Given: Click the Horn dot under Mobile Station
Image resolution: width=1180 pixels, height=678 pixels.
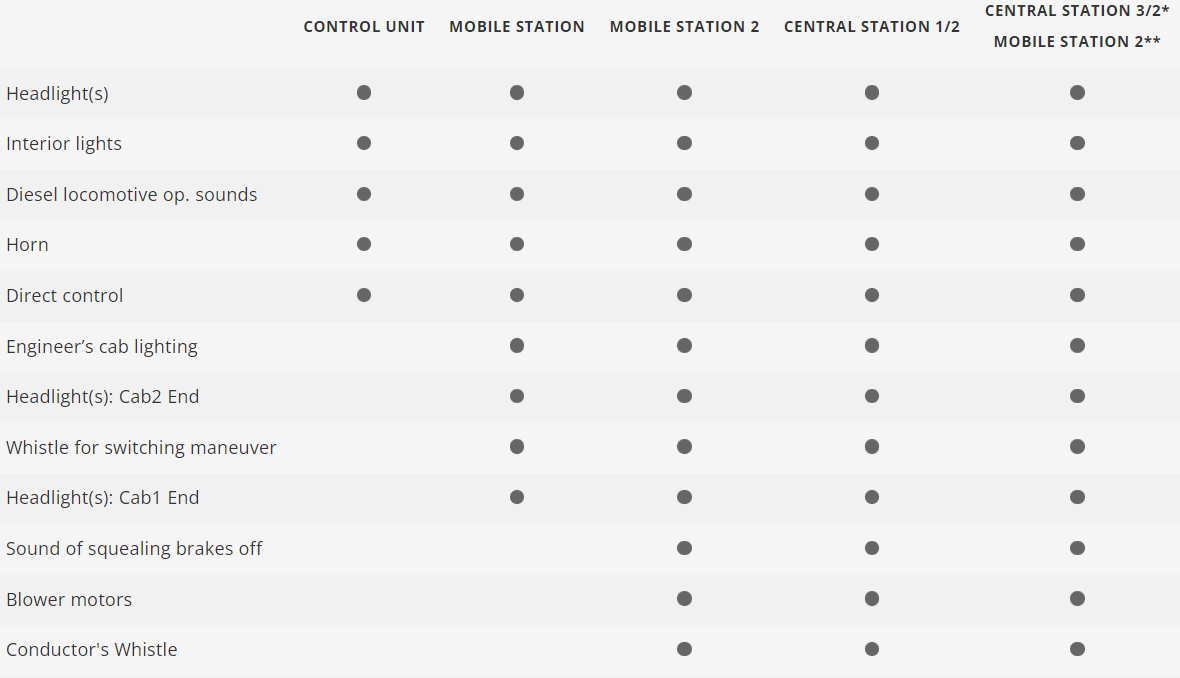Looking at the screenshot, I should pos(517,244).
